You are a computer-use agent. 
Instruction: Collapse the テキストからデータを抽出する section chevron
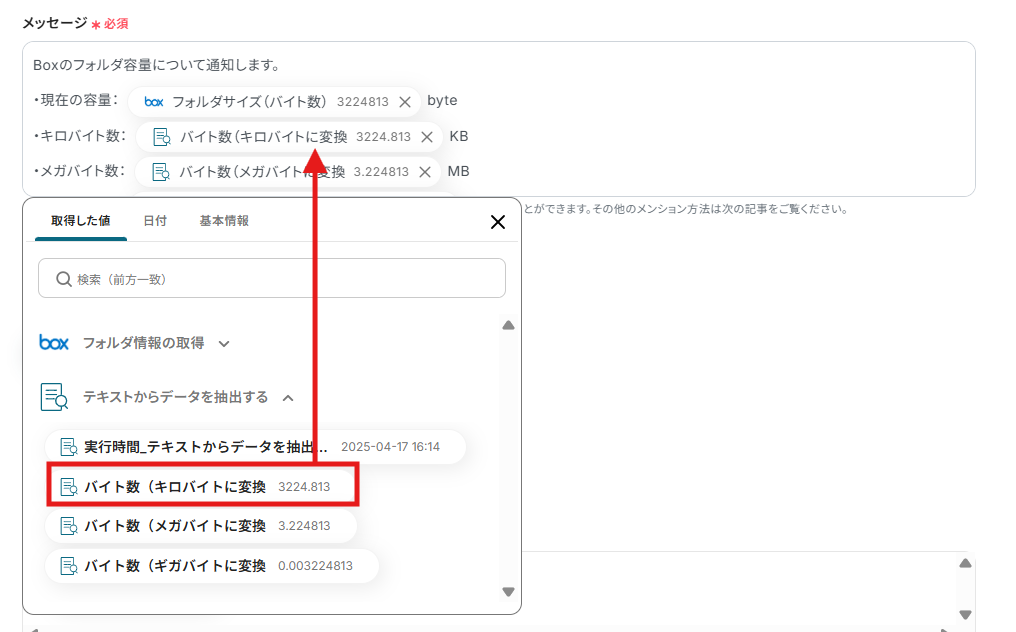click(x=288, y=398)
